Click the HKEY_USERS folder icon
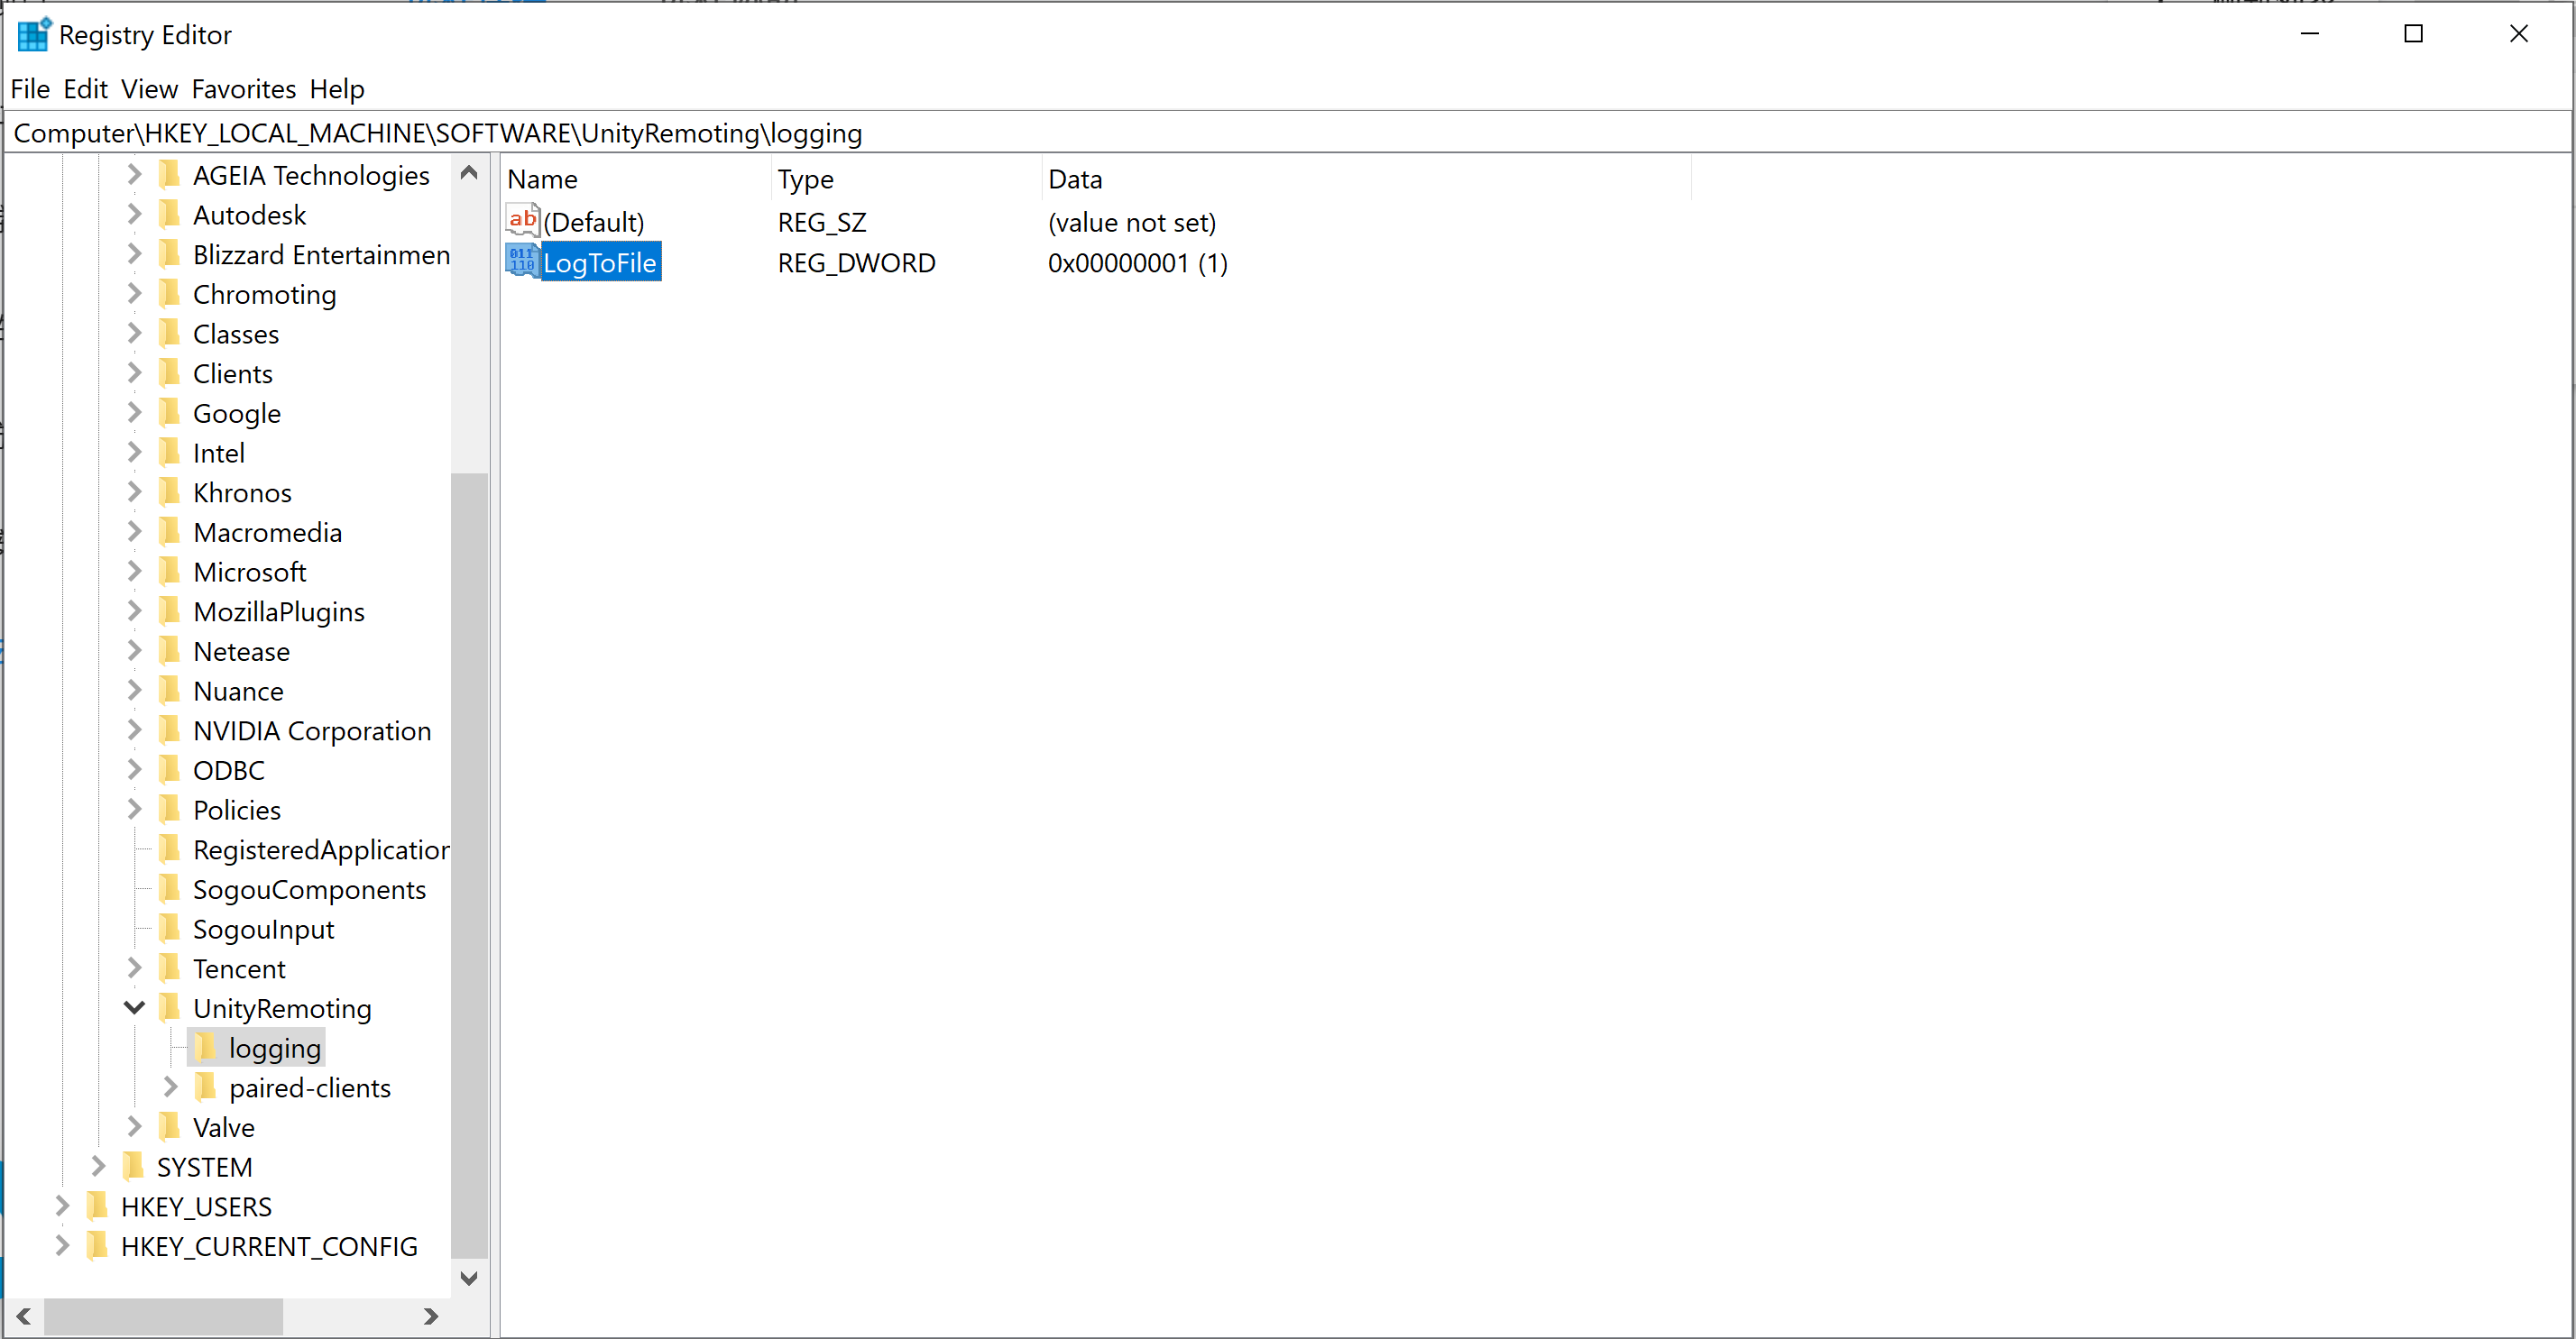This screenshot has height=1339, width=2576. tap(98, 1207)
